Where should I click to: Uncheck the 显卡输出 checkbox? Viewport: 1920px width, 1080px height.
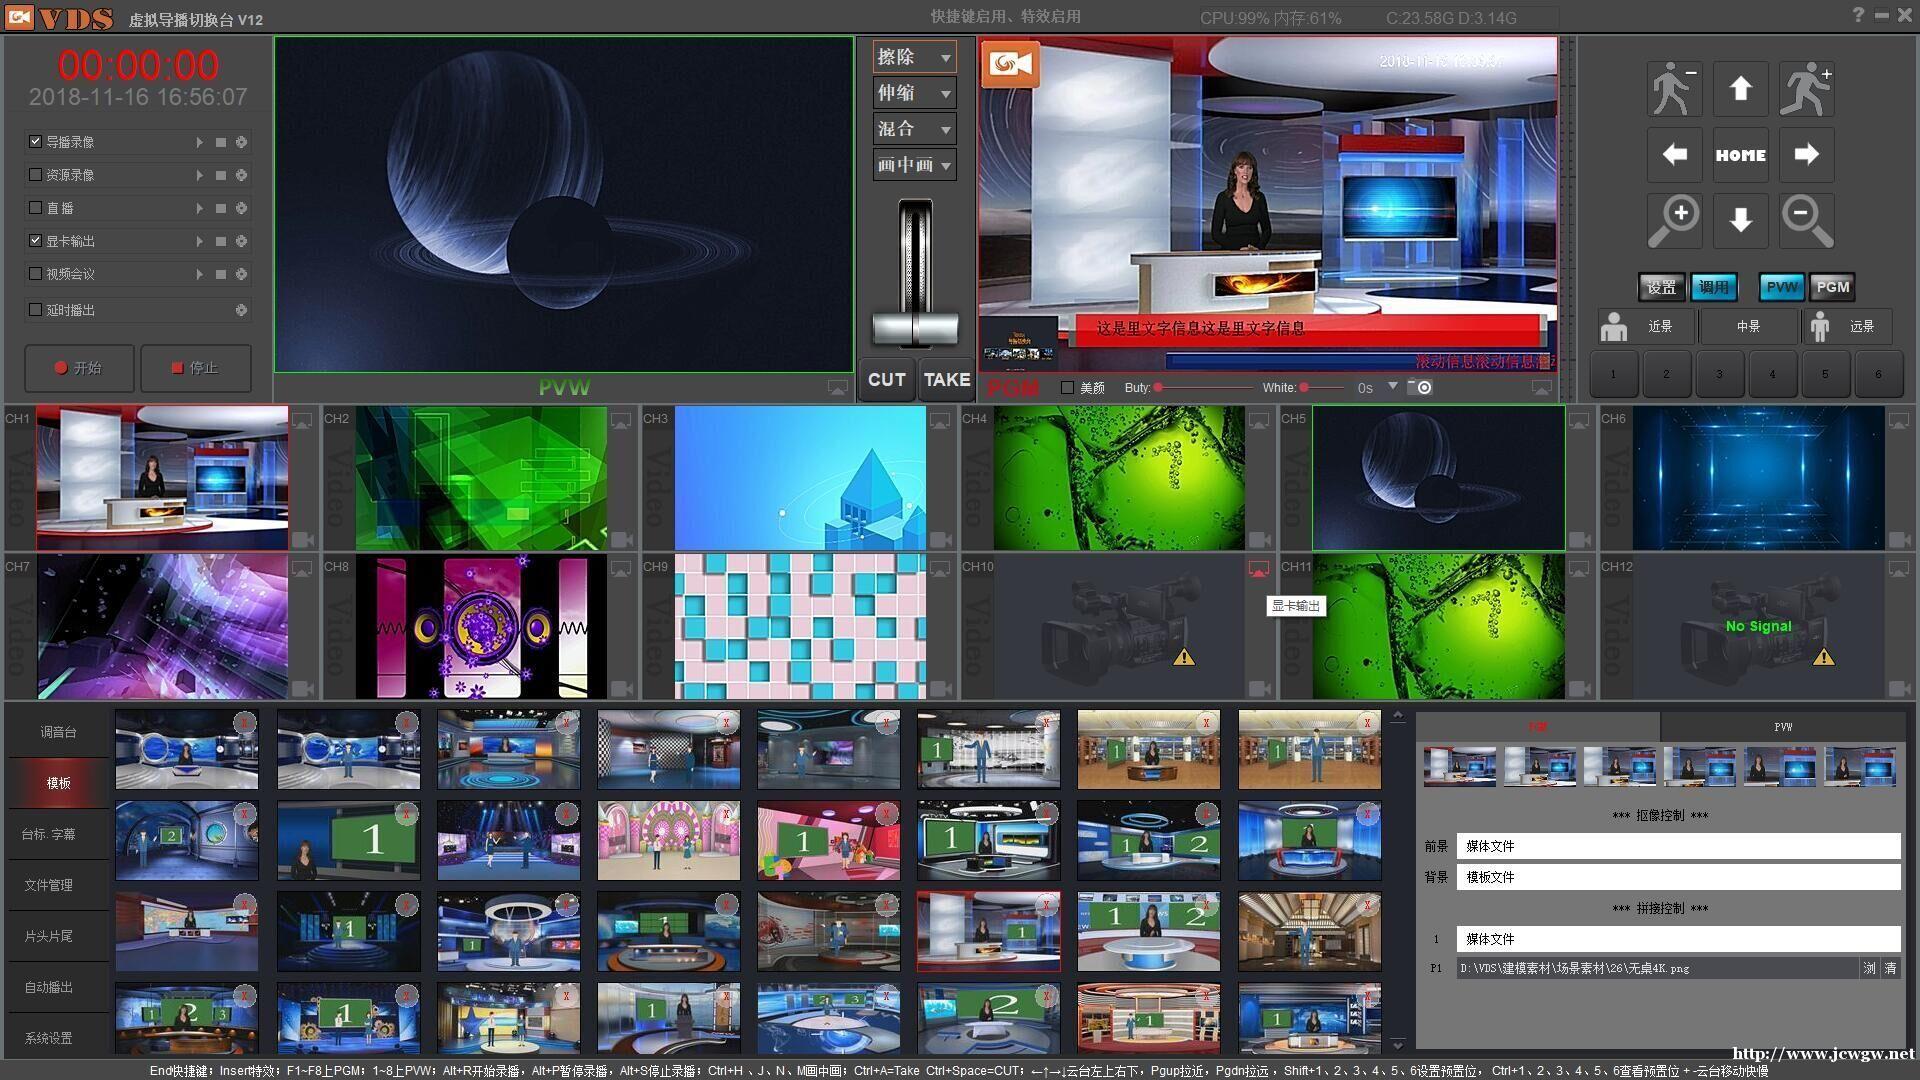click(36, 241)
